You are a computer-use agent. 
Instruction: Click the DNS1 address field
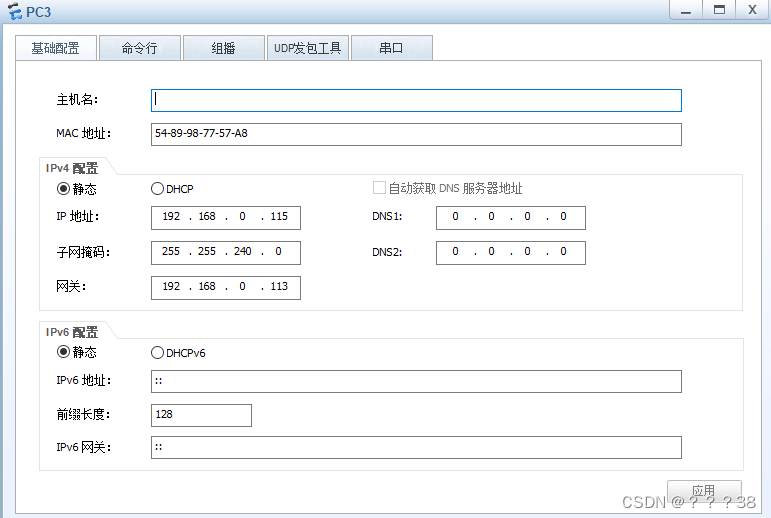click(x=511, y=218)
